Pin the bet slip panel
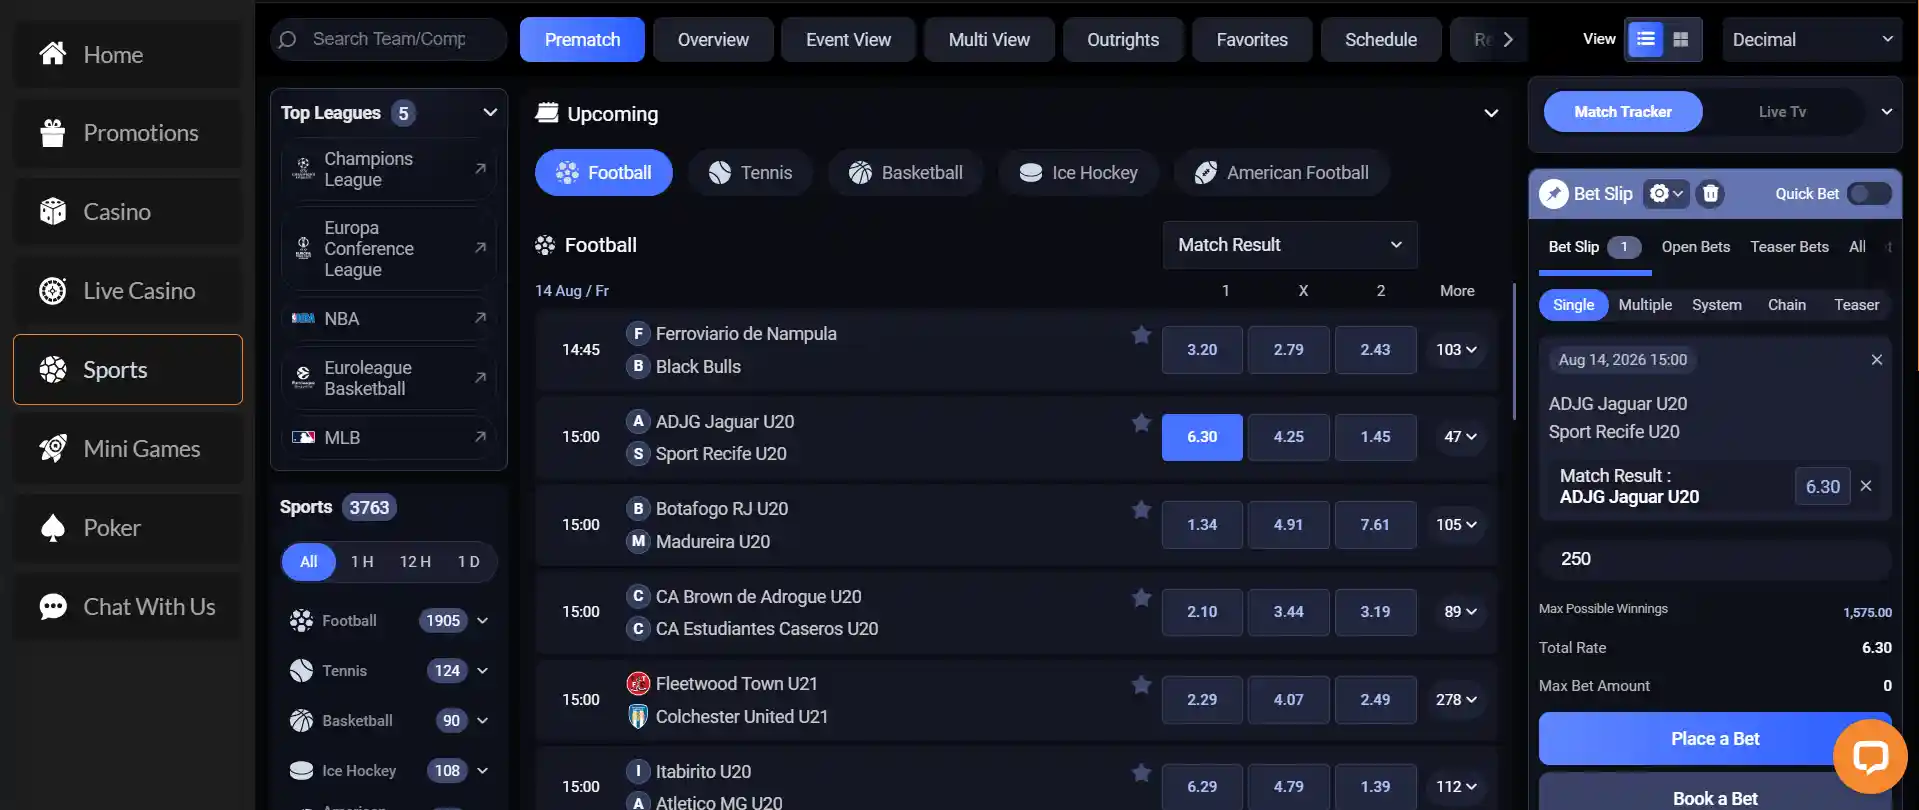 click(1554, 194)
